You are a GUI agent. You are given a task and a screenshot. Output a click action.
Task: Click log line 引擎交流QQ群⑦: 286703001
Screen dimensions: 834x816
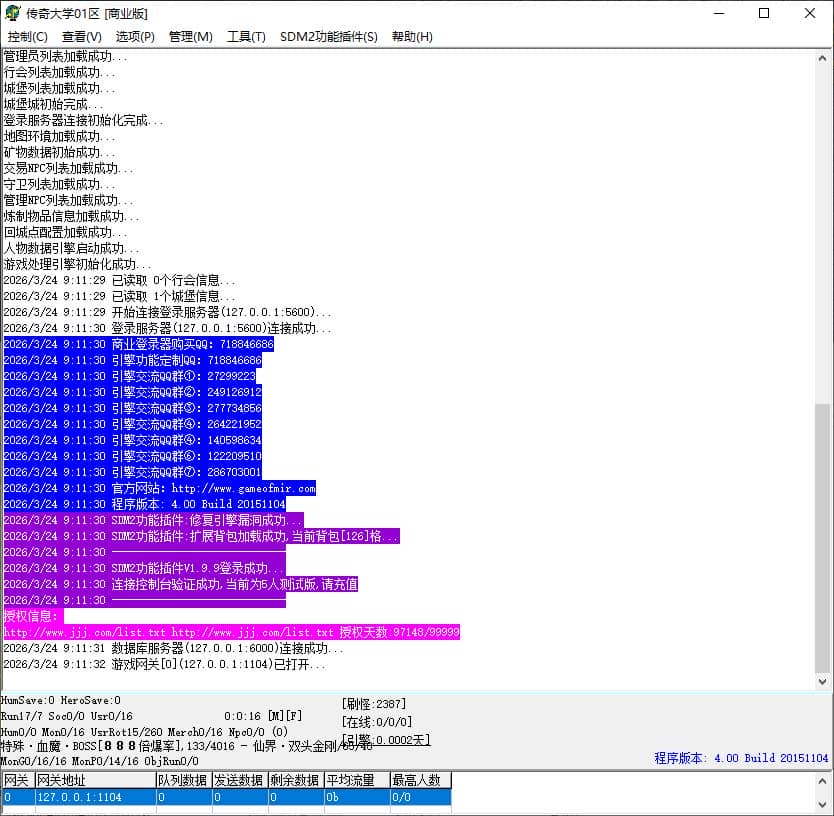tap(132, 472)
